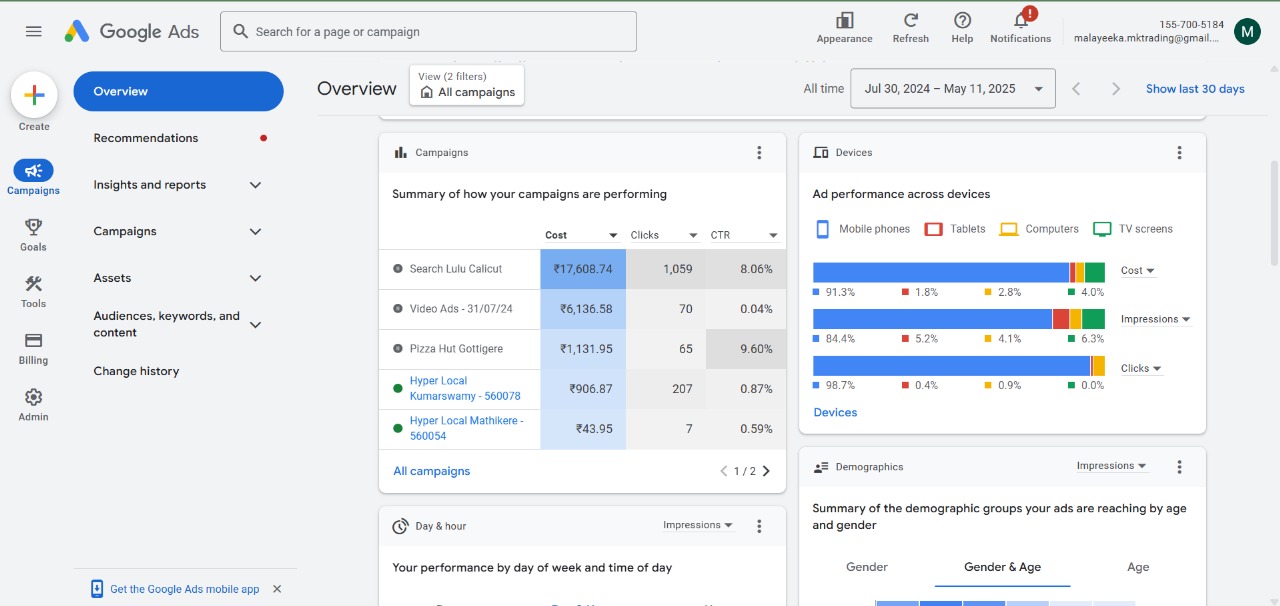Viewport: 1280px width, 606px height.
Task: Select Recommendations in the sidebar
Action: [146, 138]
